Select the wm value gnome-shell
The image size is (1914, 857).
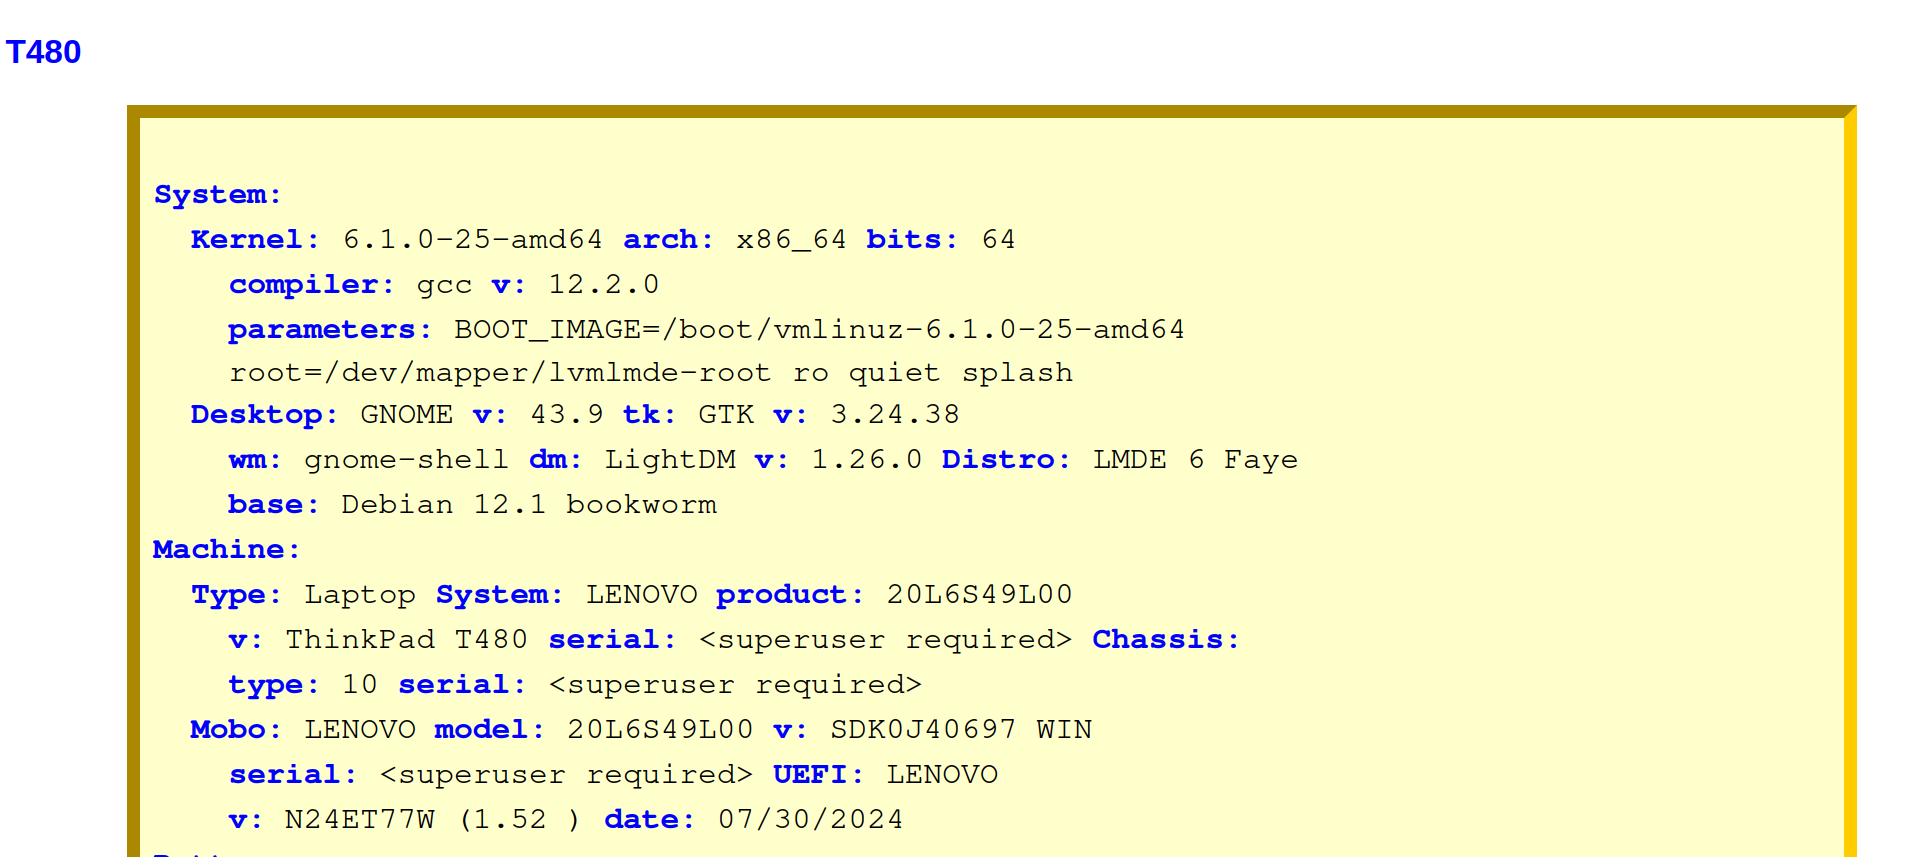tap(406, 459)
